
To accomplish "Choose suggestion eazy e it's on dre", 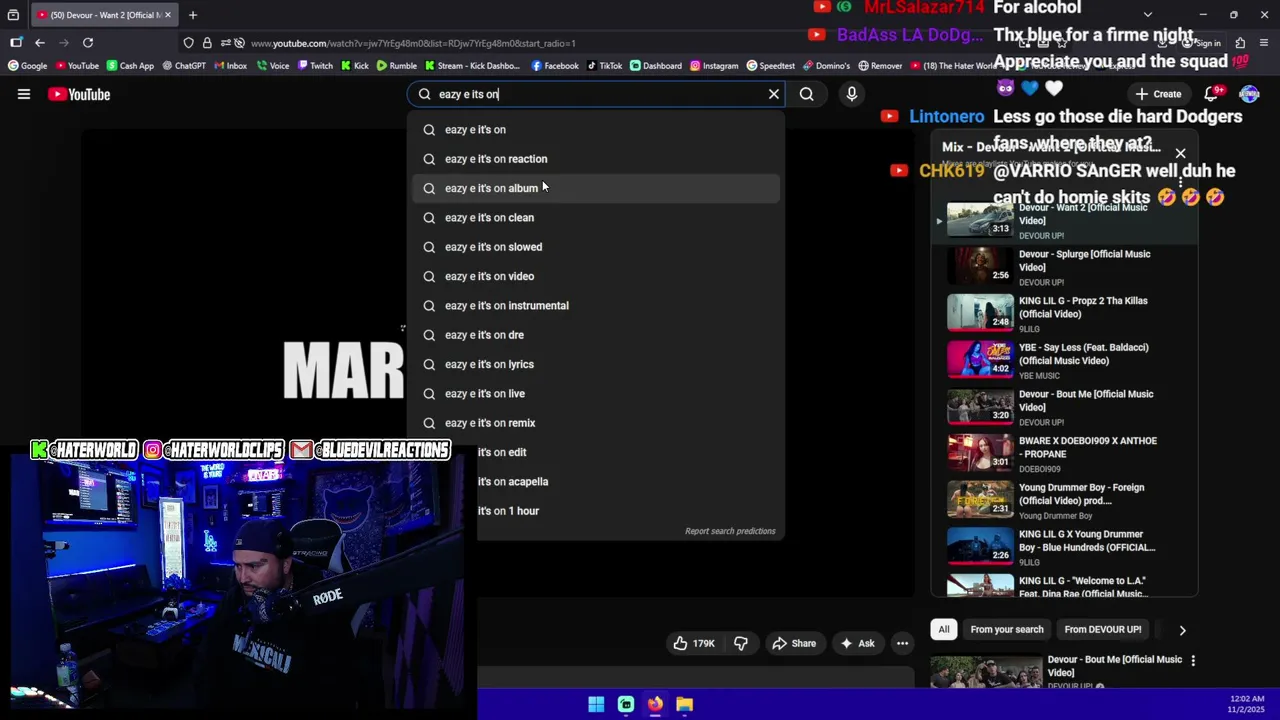I will coord(596,335).
